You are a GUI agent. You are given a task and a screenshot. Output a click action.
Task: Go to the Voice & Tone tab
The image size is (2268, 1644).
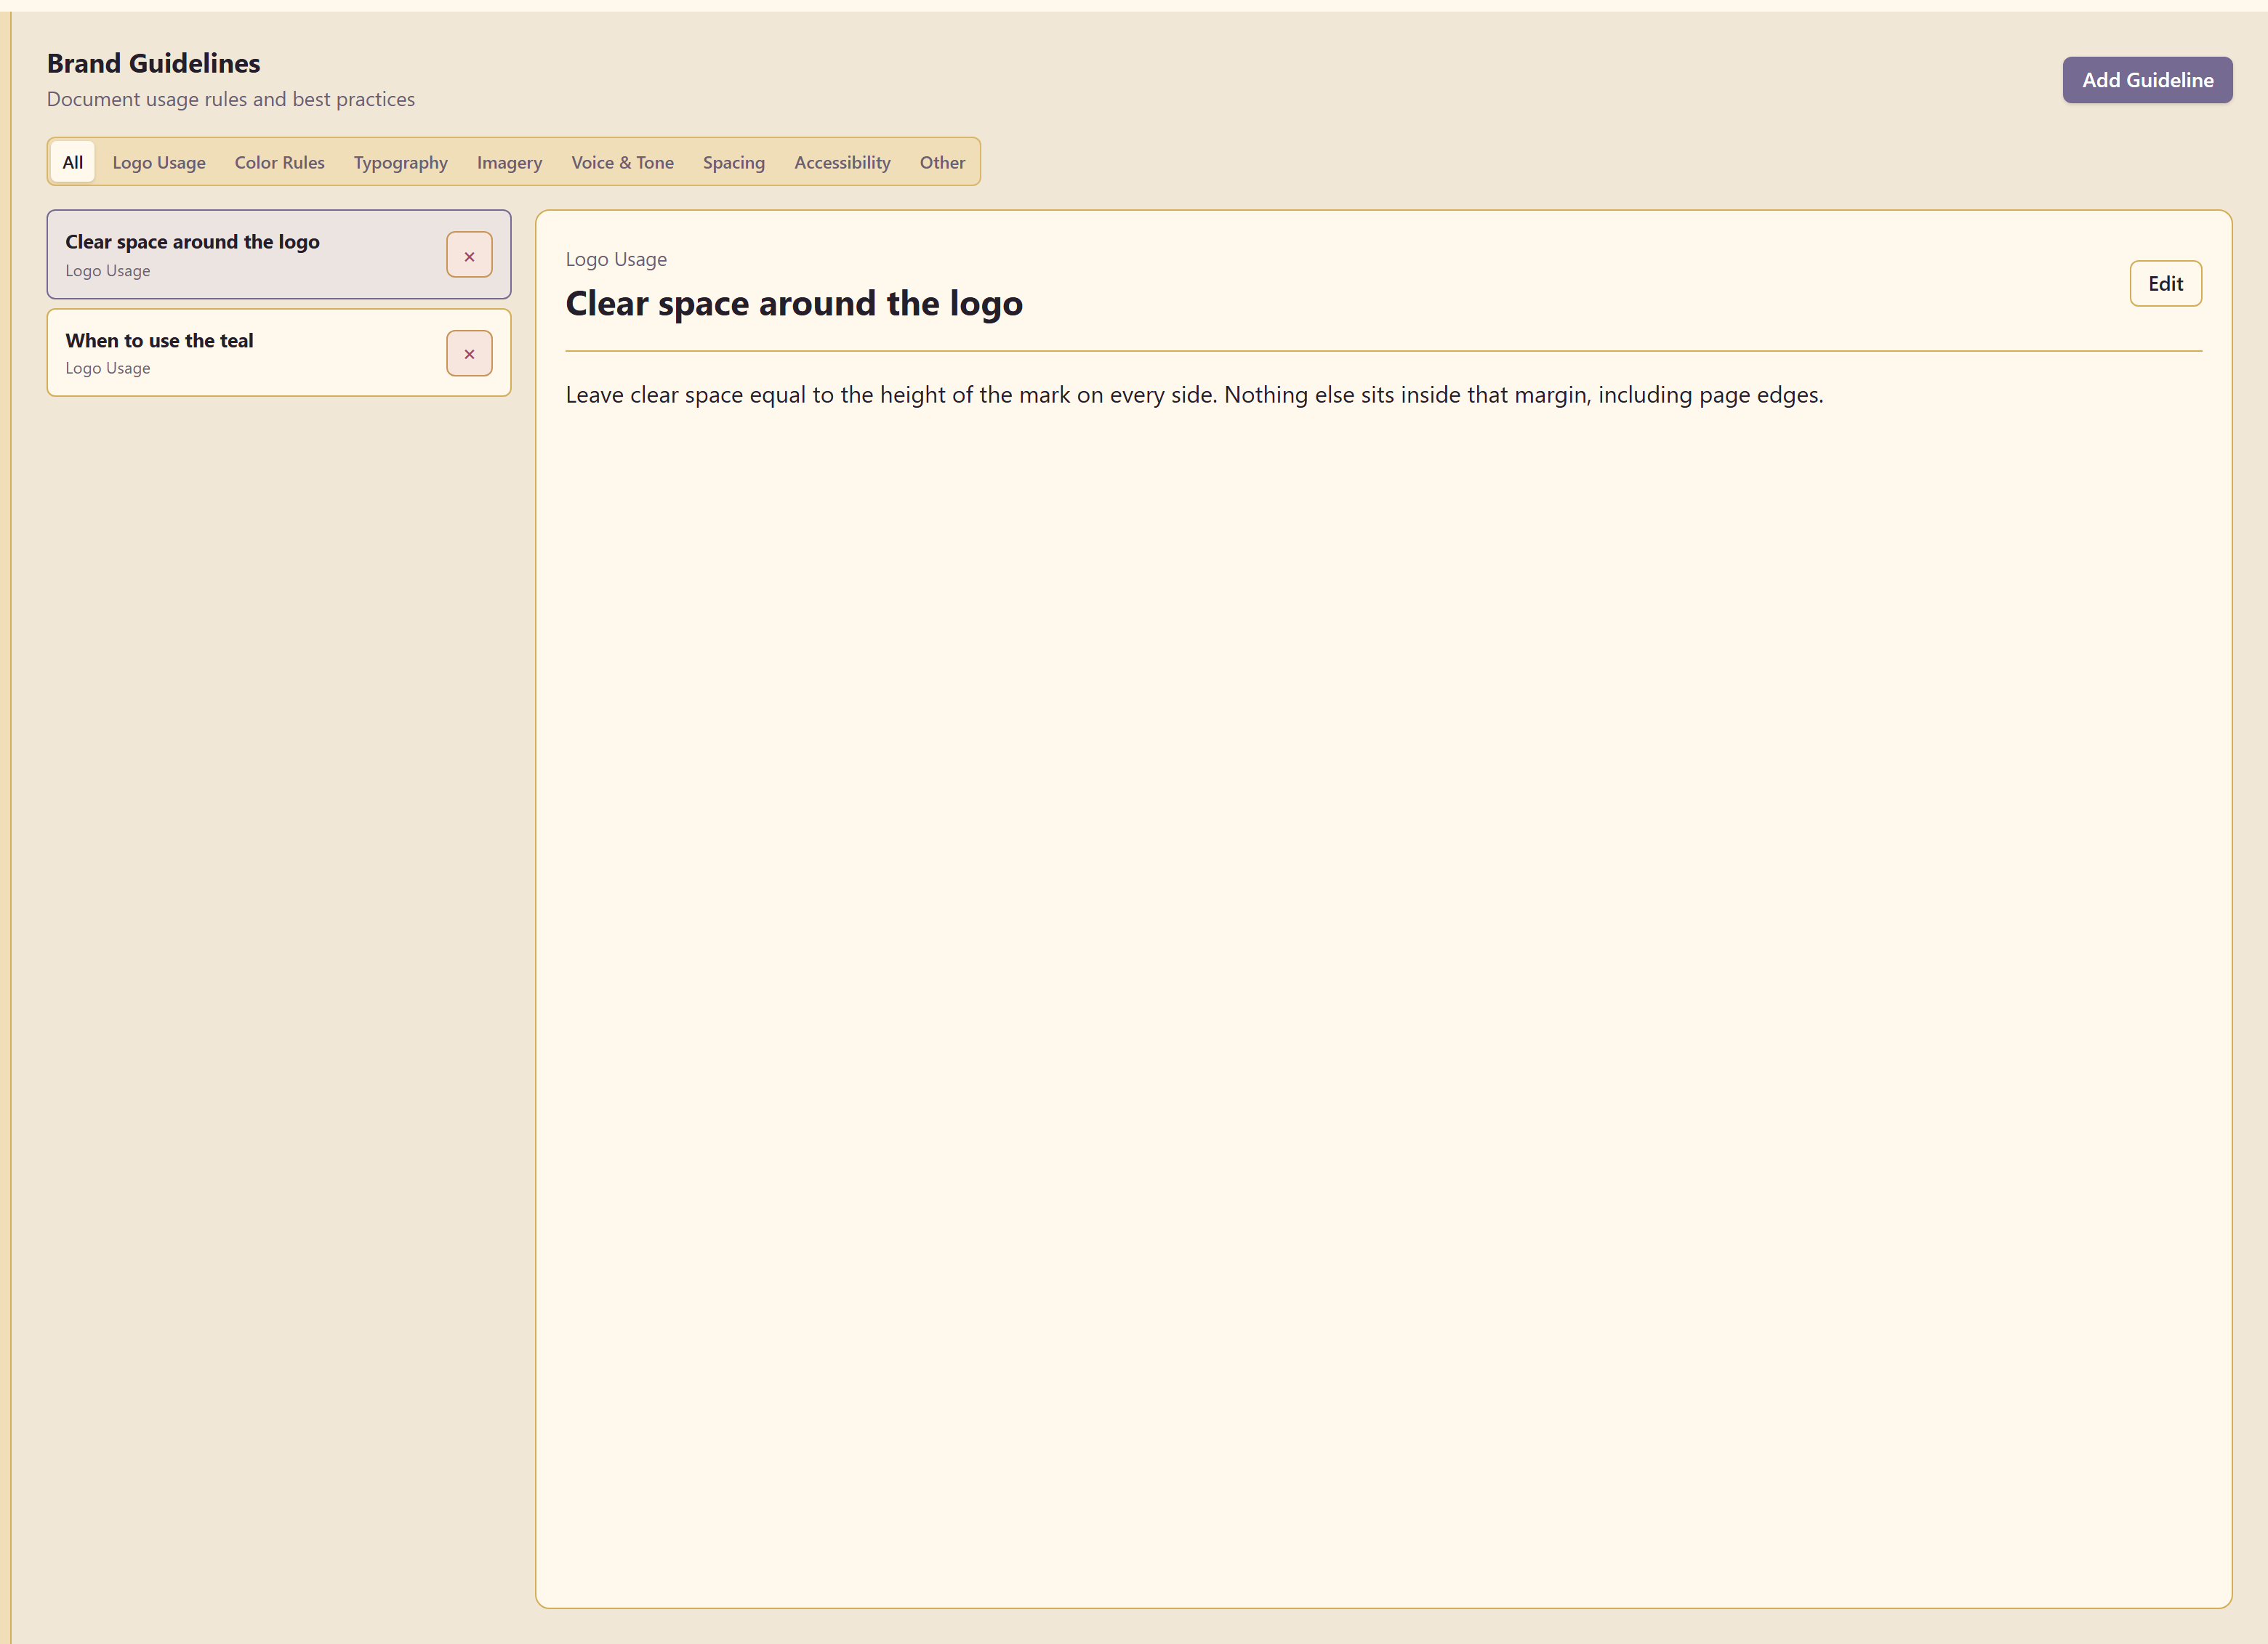pos(622,162)
